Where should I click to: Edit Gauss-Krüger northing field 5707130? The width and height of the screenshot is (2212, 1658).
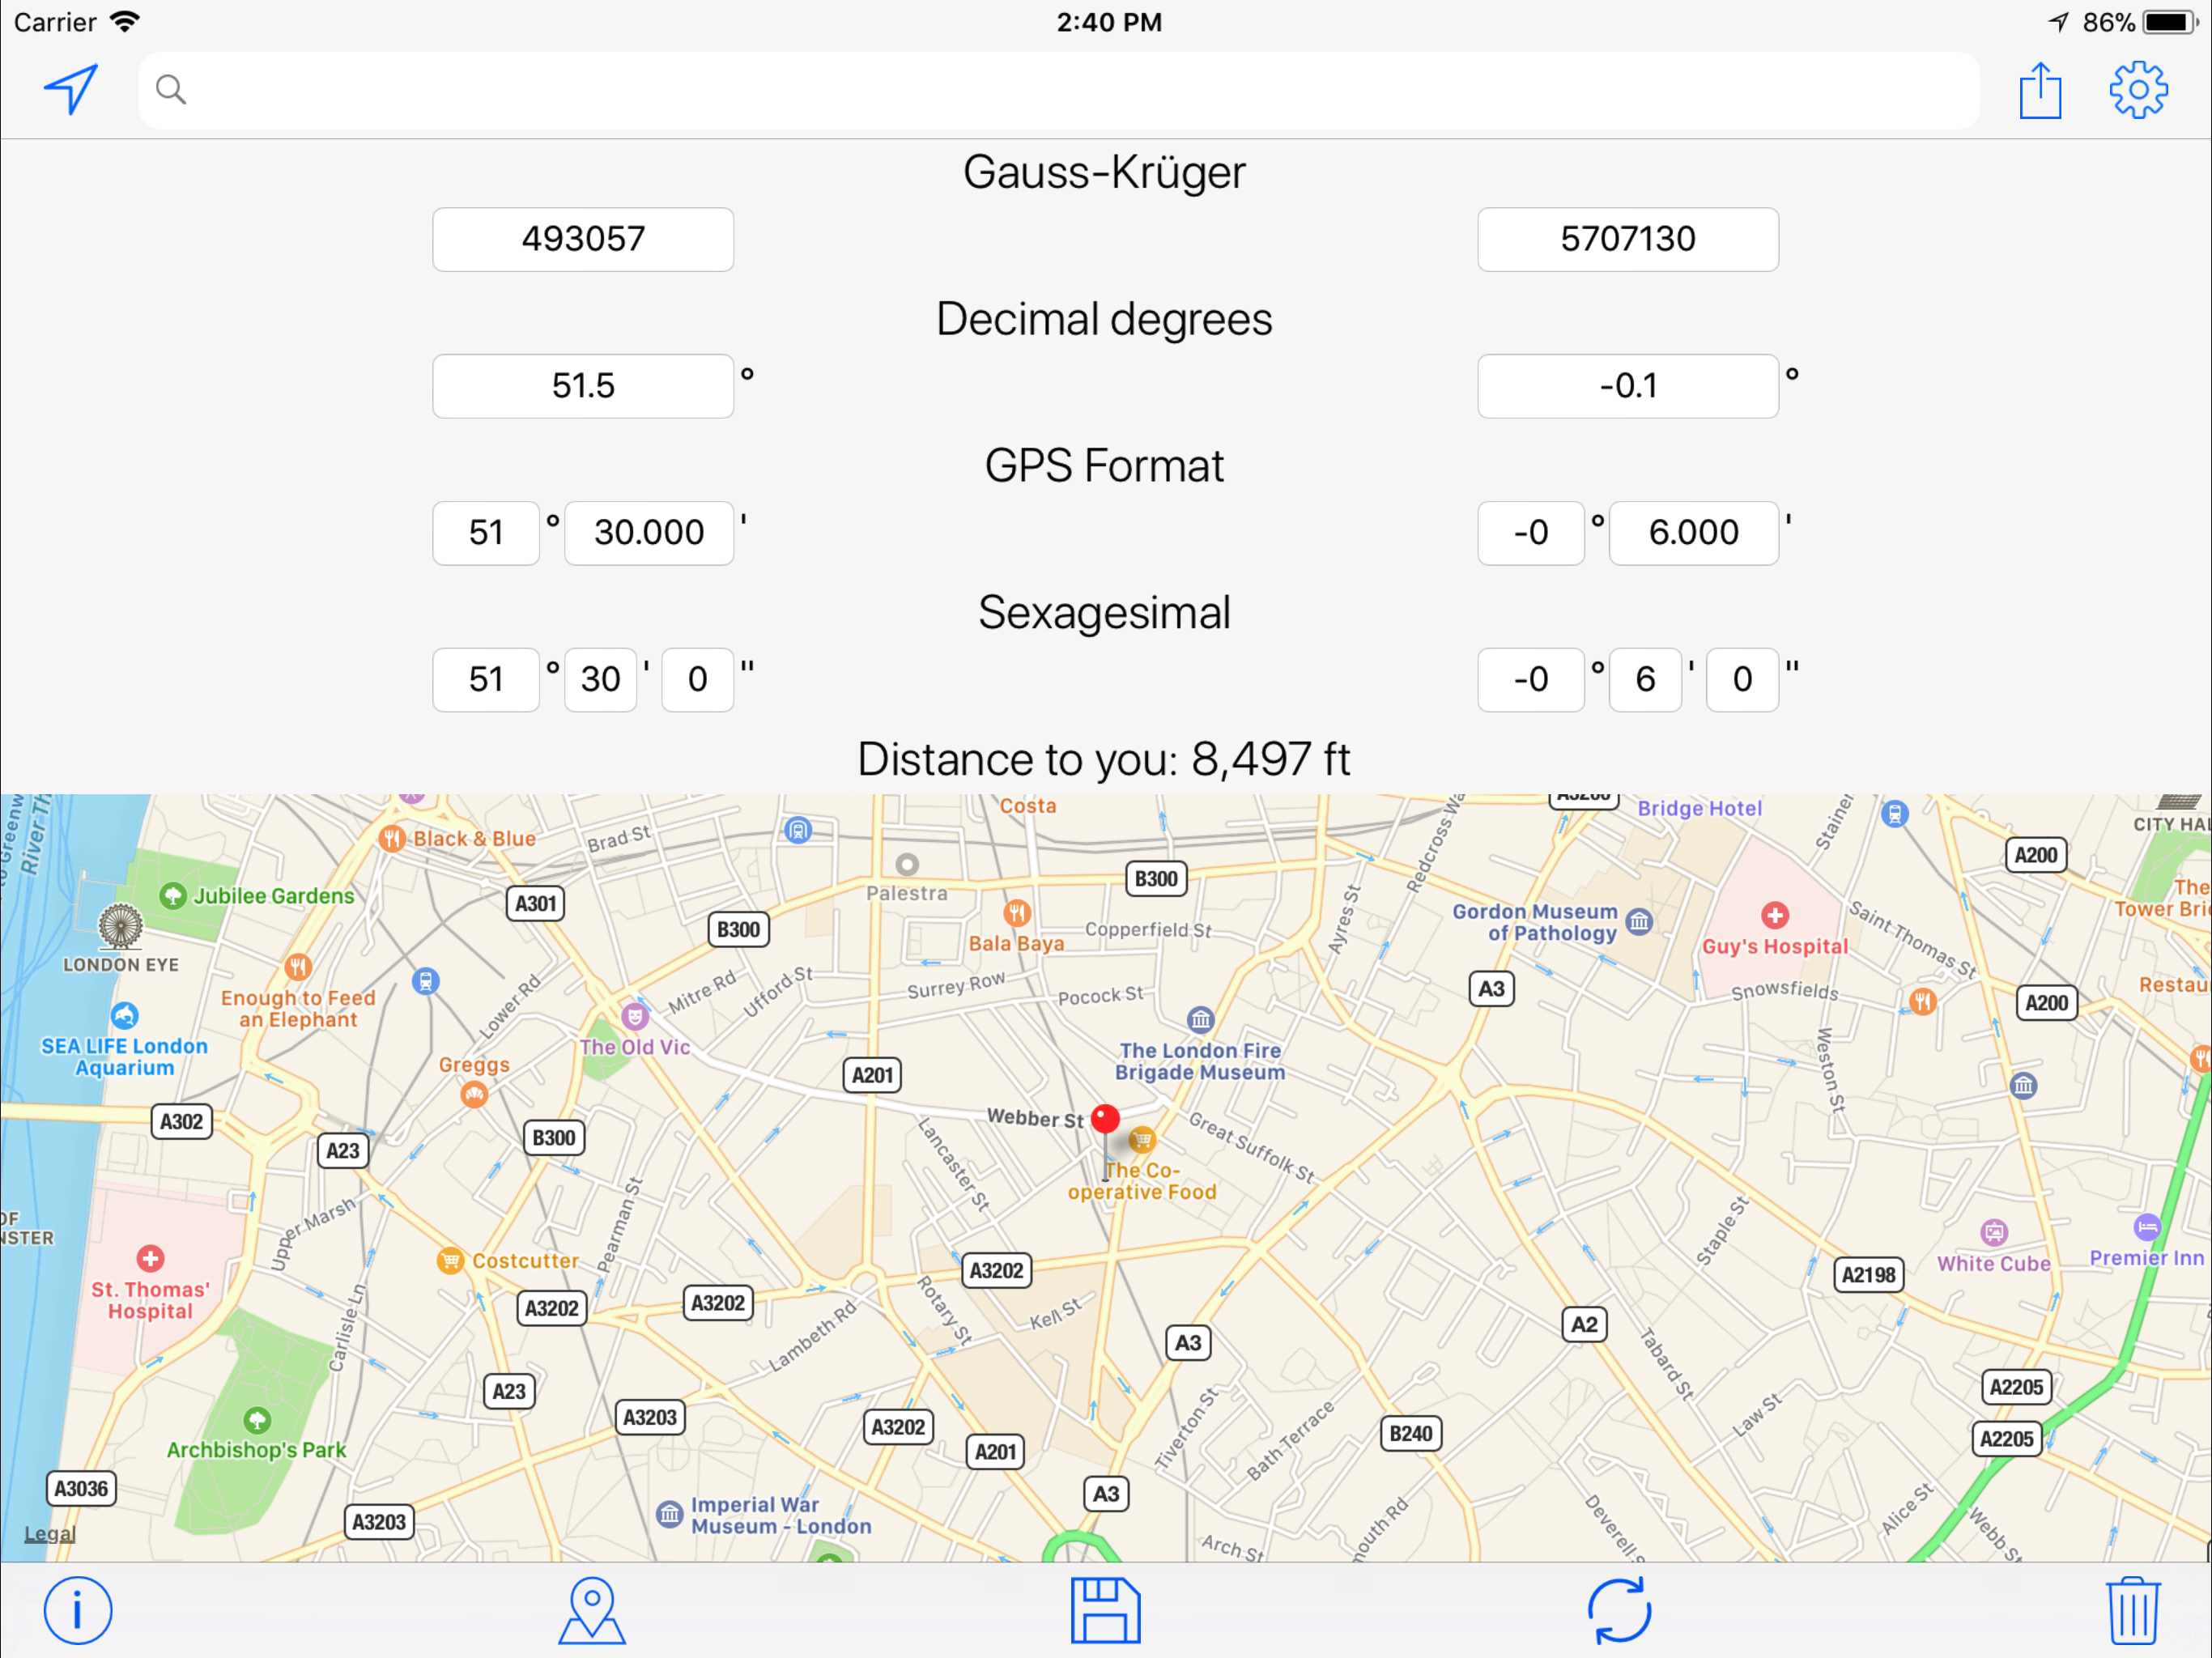point(1628,239)
